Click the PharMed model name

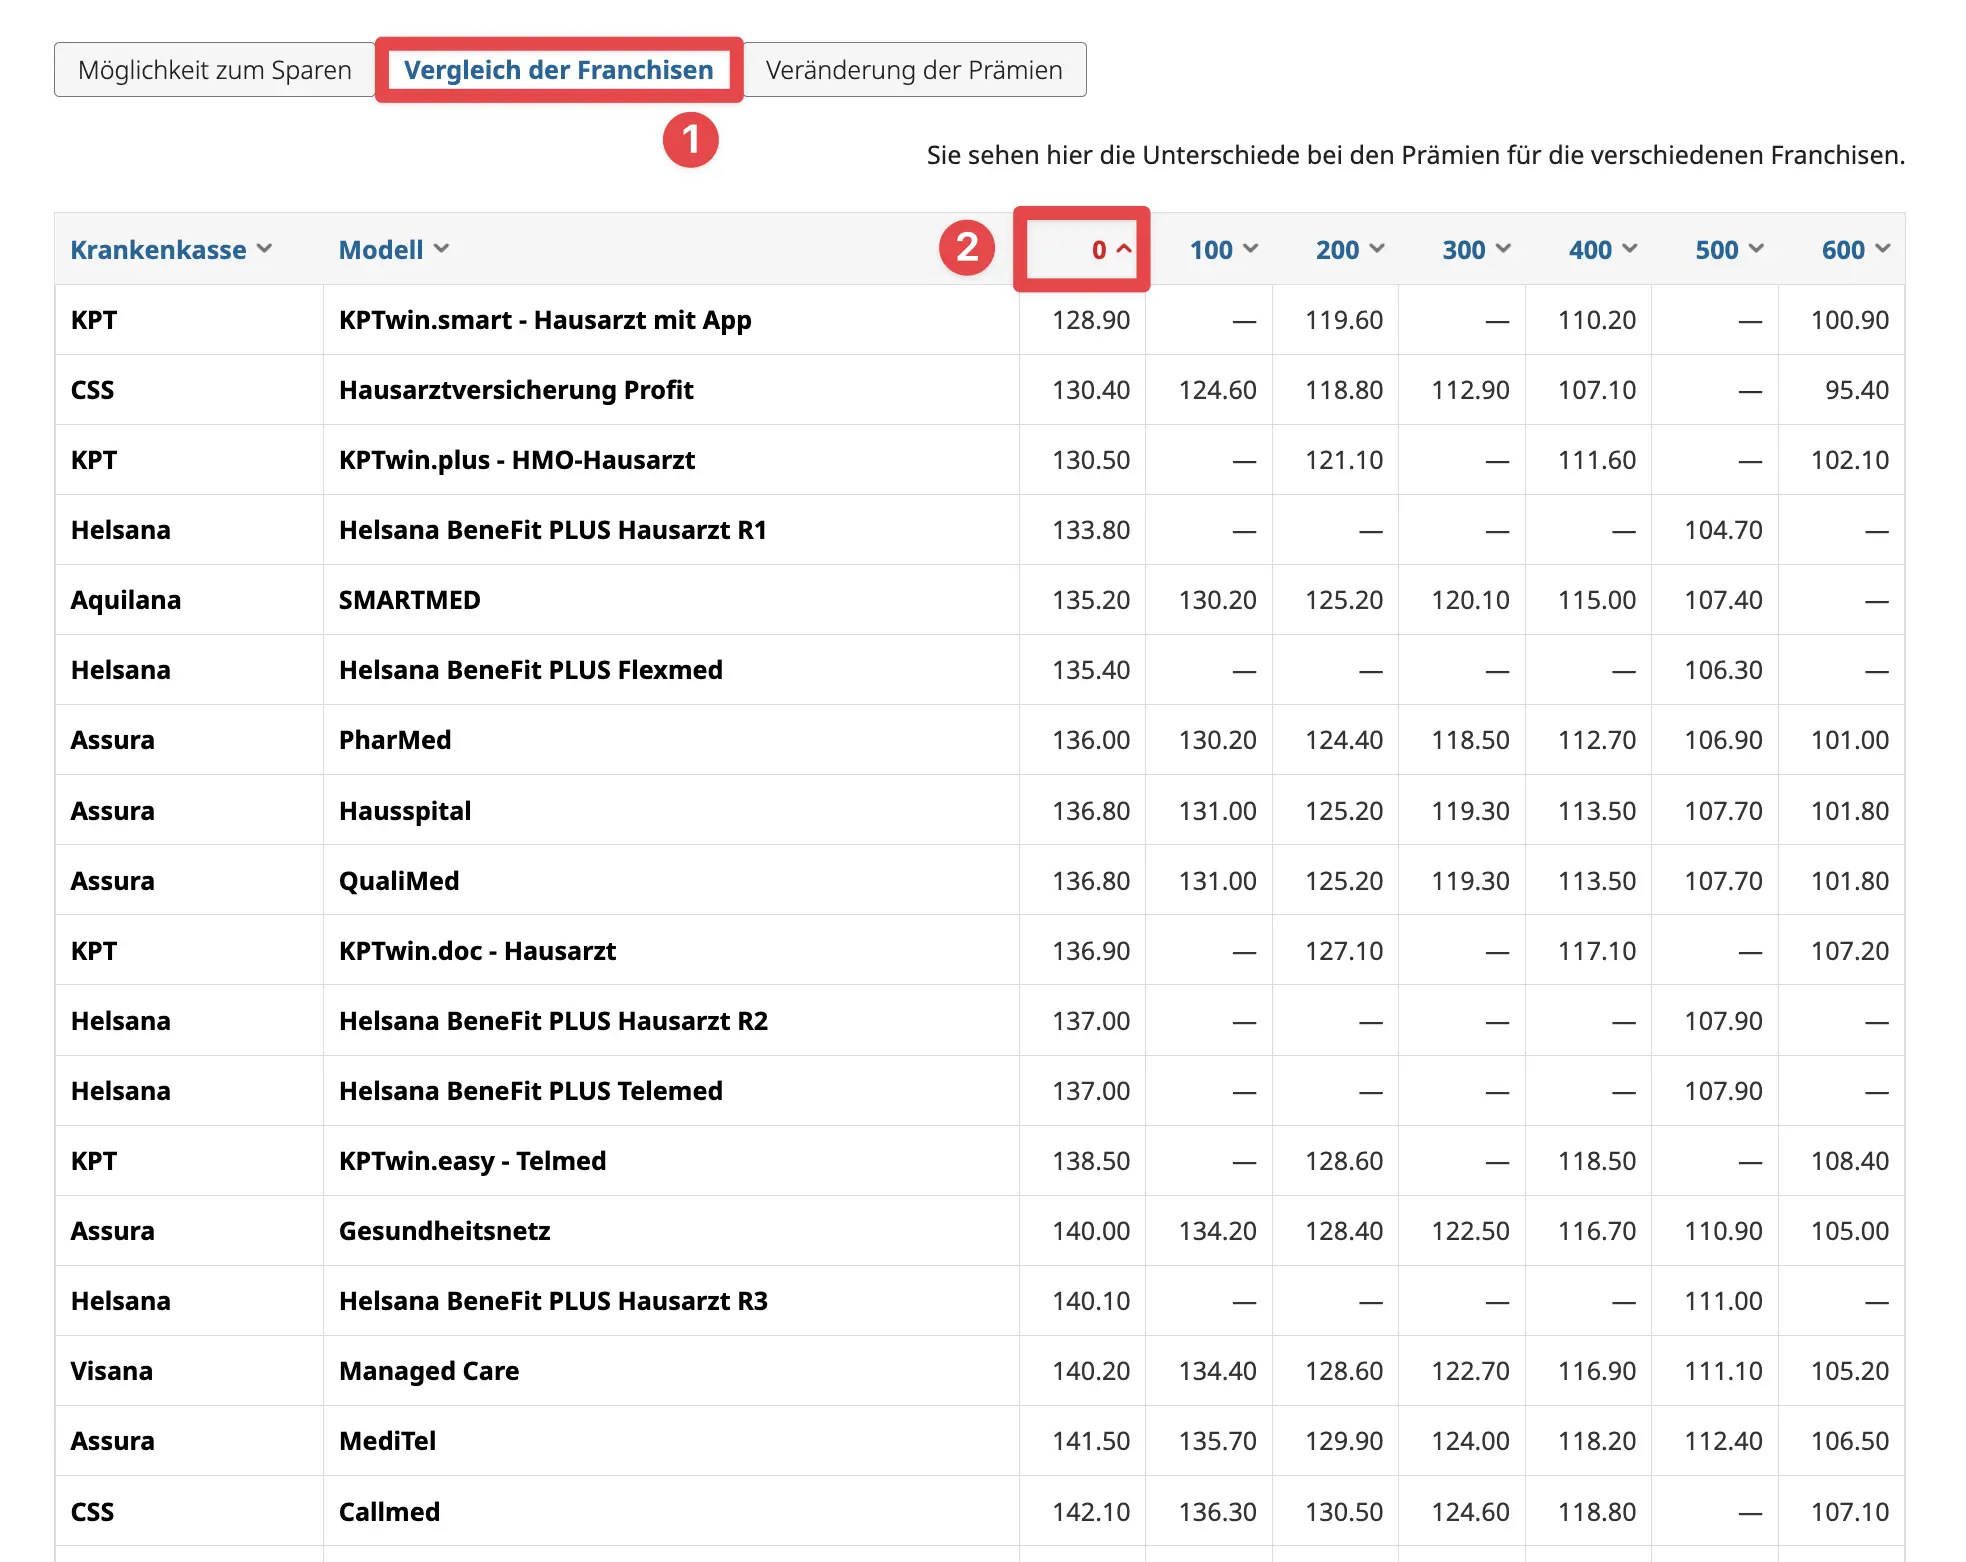point(395,740)
